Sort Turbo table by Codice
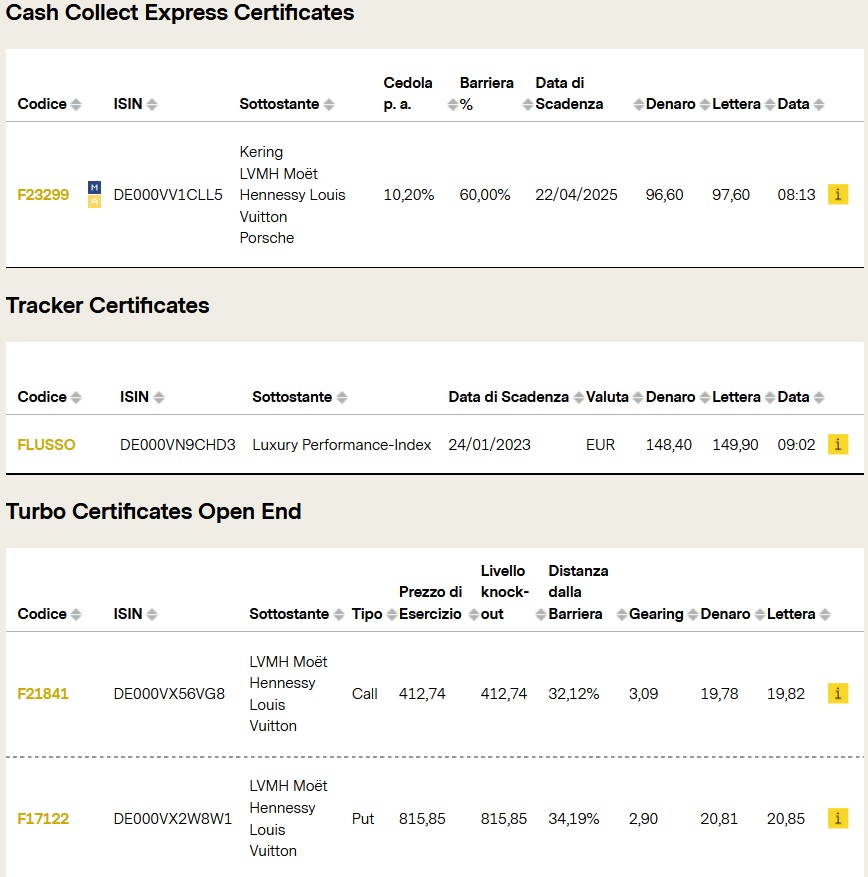Viewport: 868px width, 877px height. (76, 615)
